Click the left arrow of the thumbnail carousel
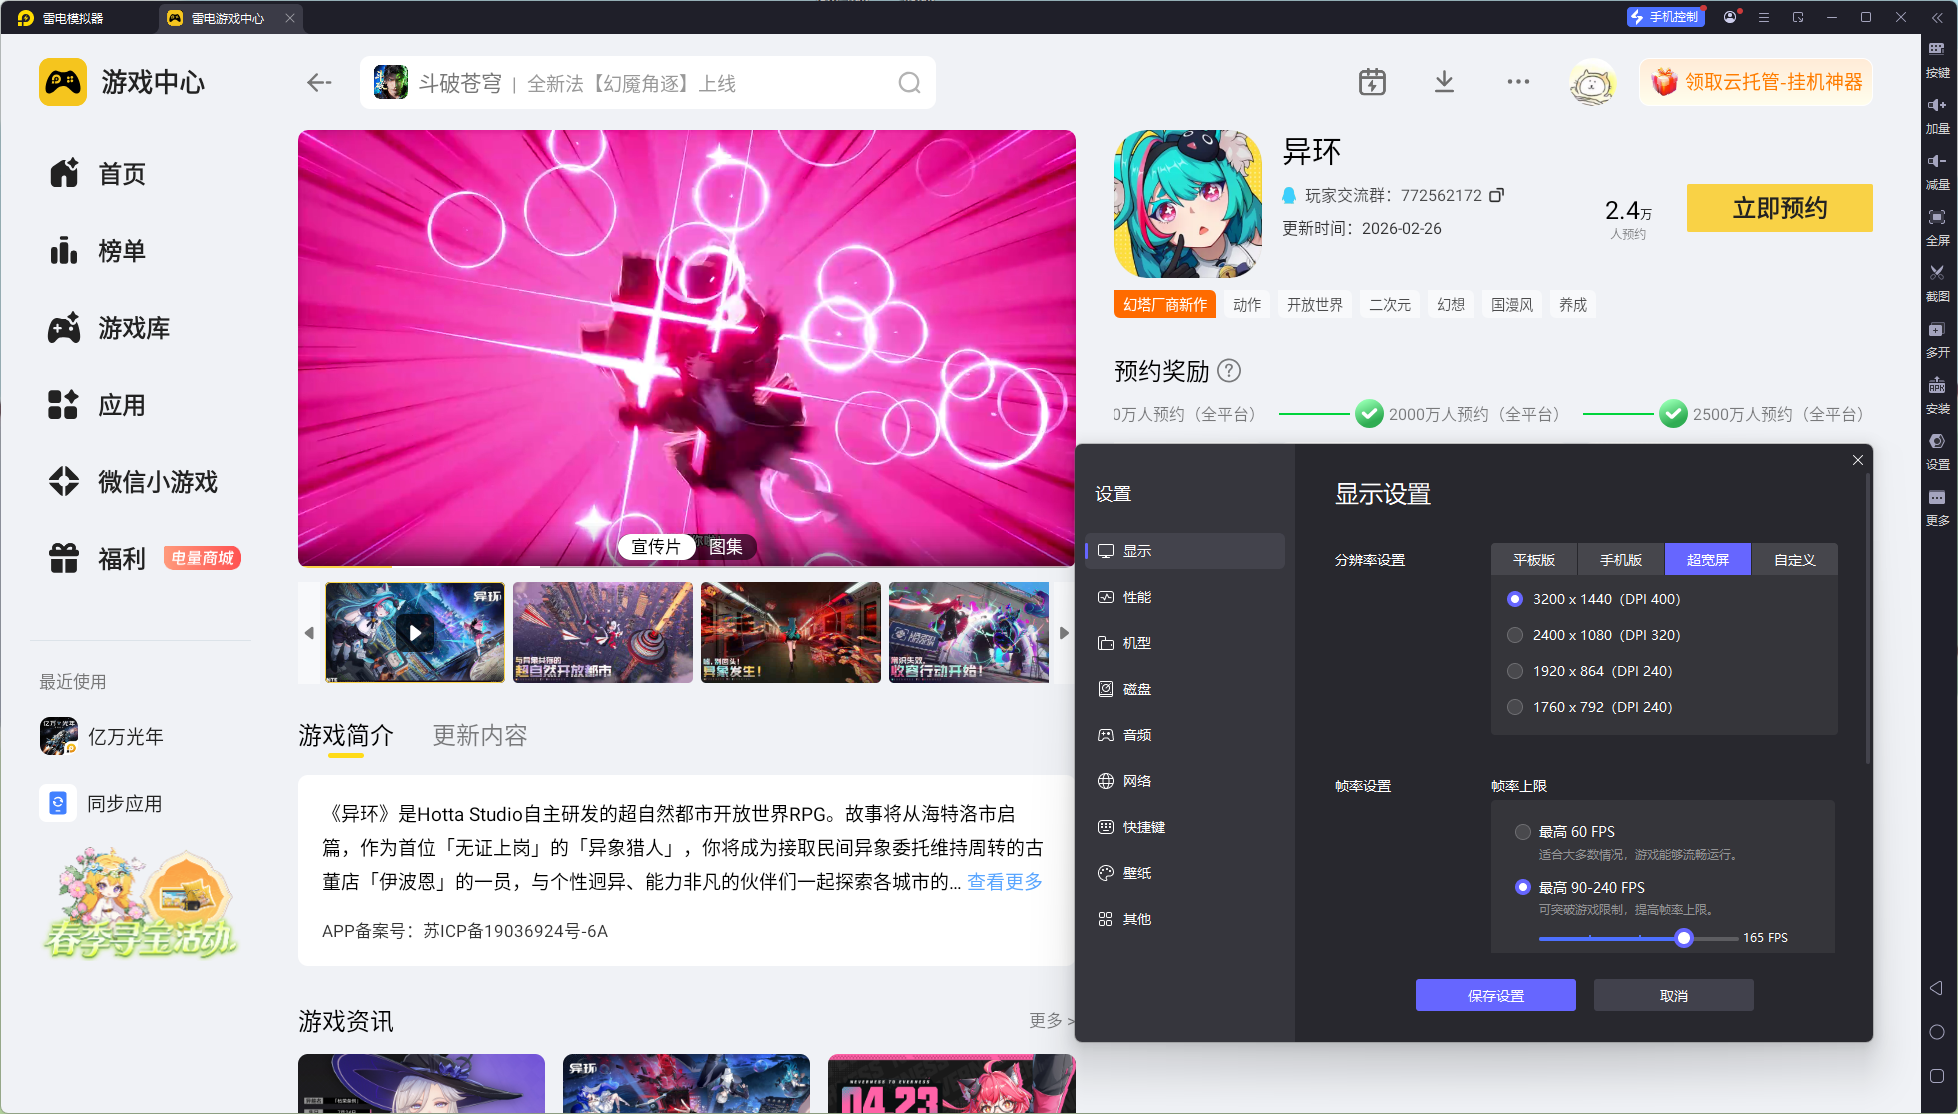1958x1114 pixels. click(x=309, y=633)
